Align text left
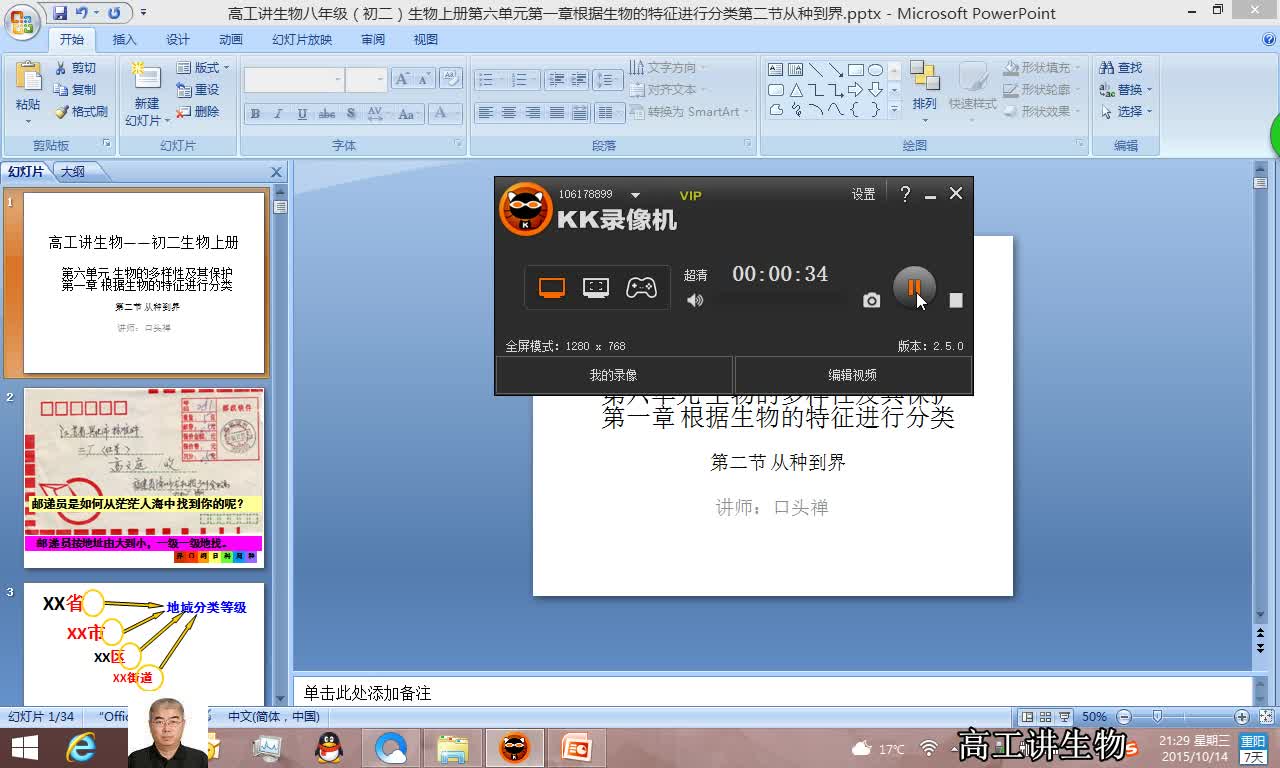Image resolution: width=1280 pixels, height=768 pixels. point(485,113)
